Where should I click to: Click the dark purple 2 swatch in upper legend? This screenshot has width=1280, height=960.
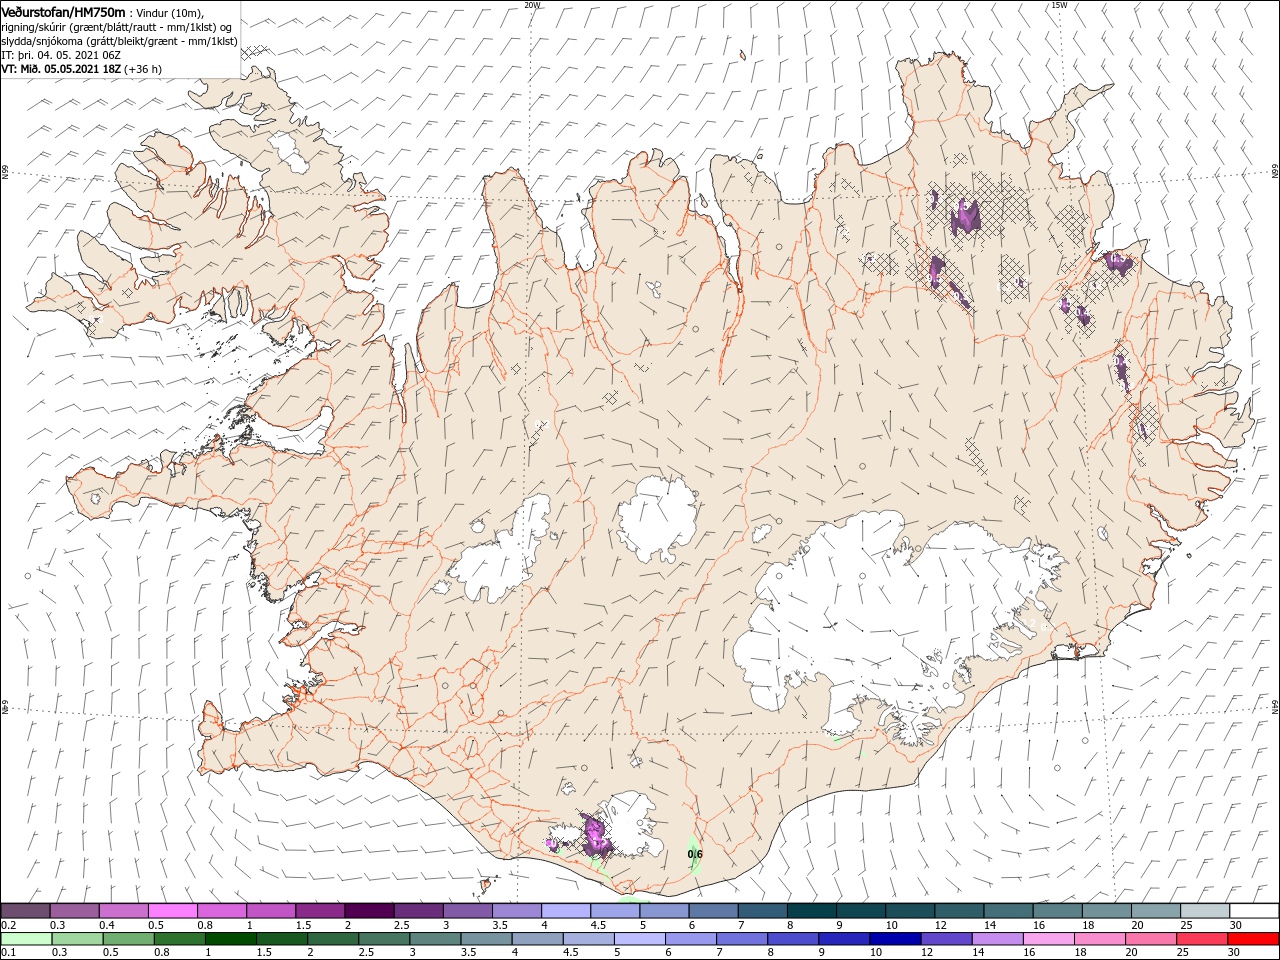pyautogui.click(x=369, y=911)
